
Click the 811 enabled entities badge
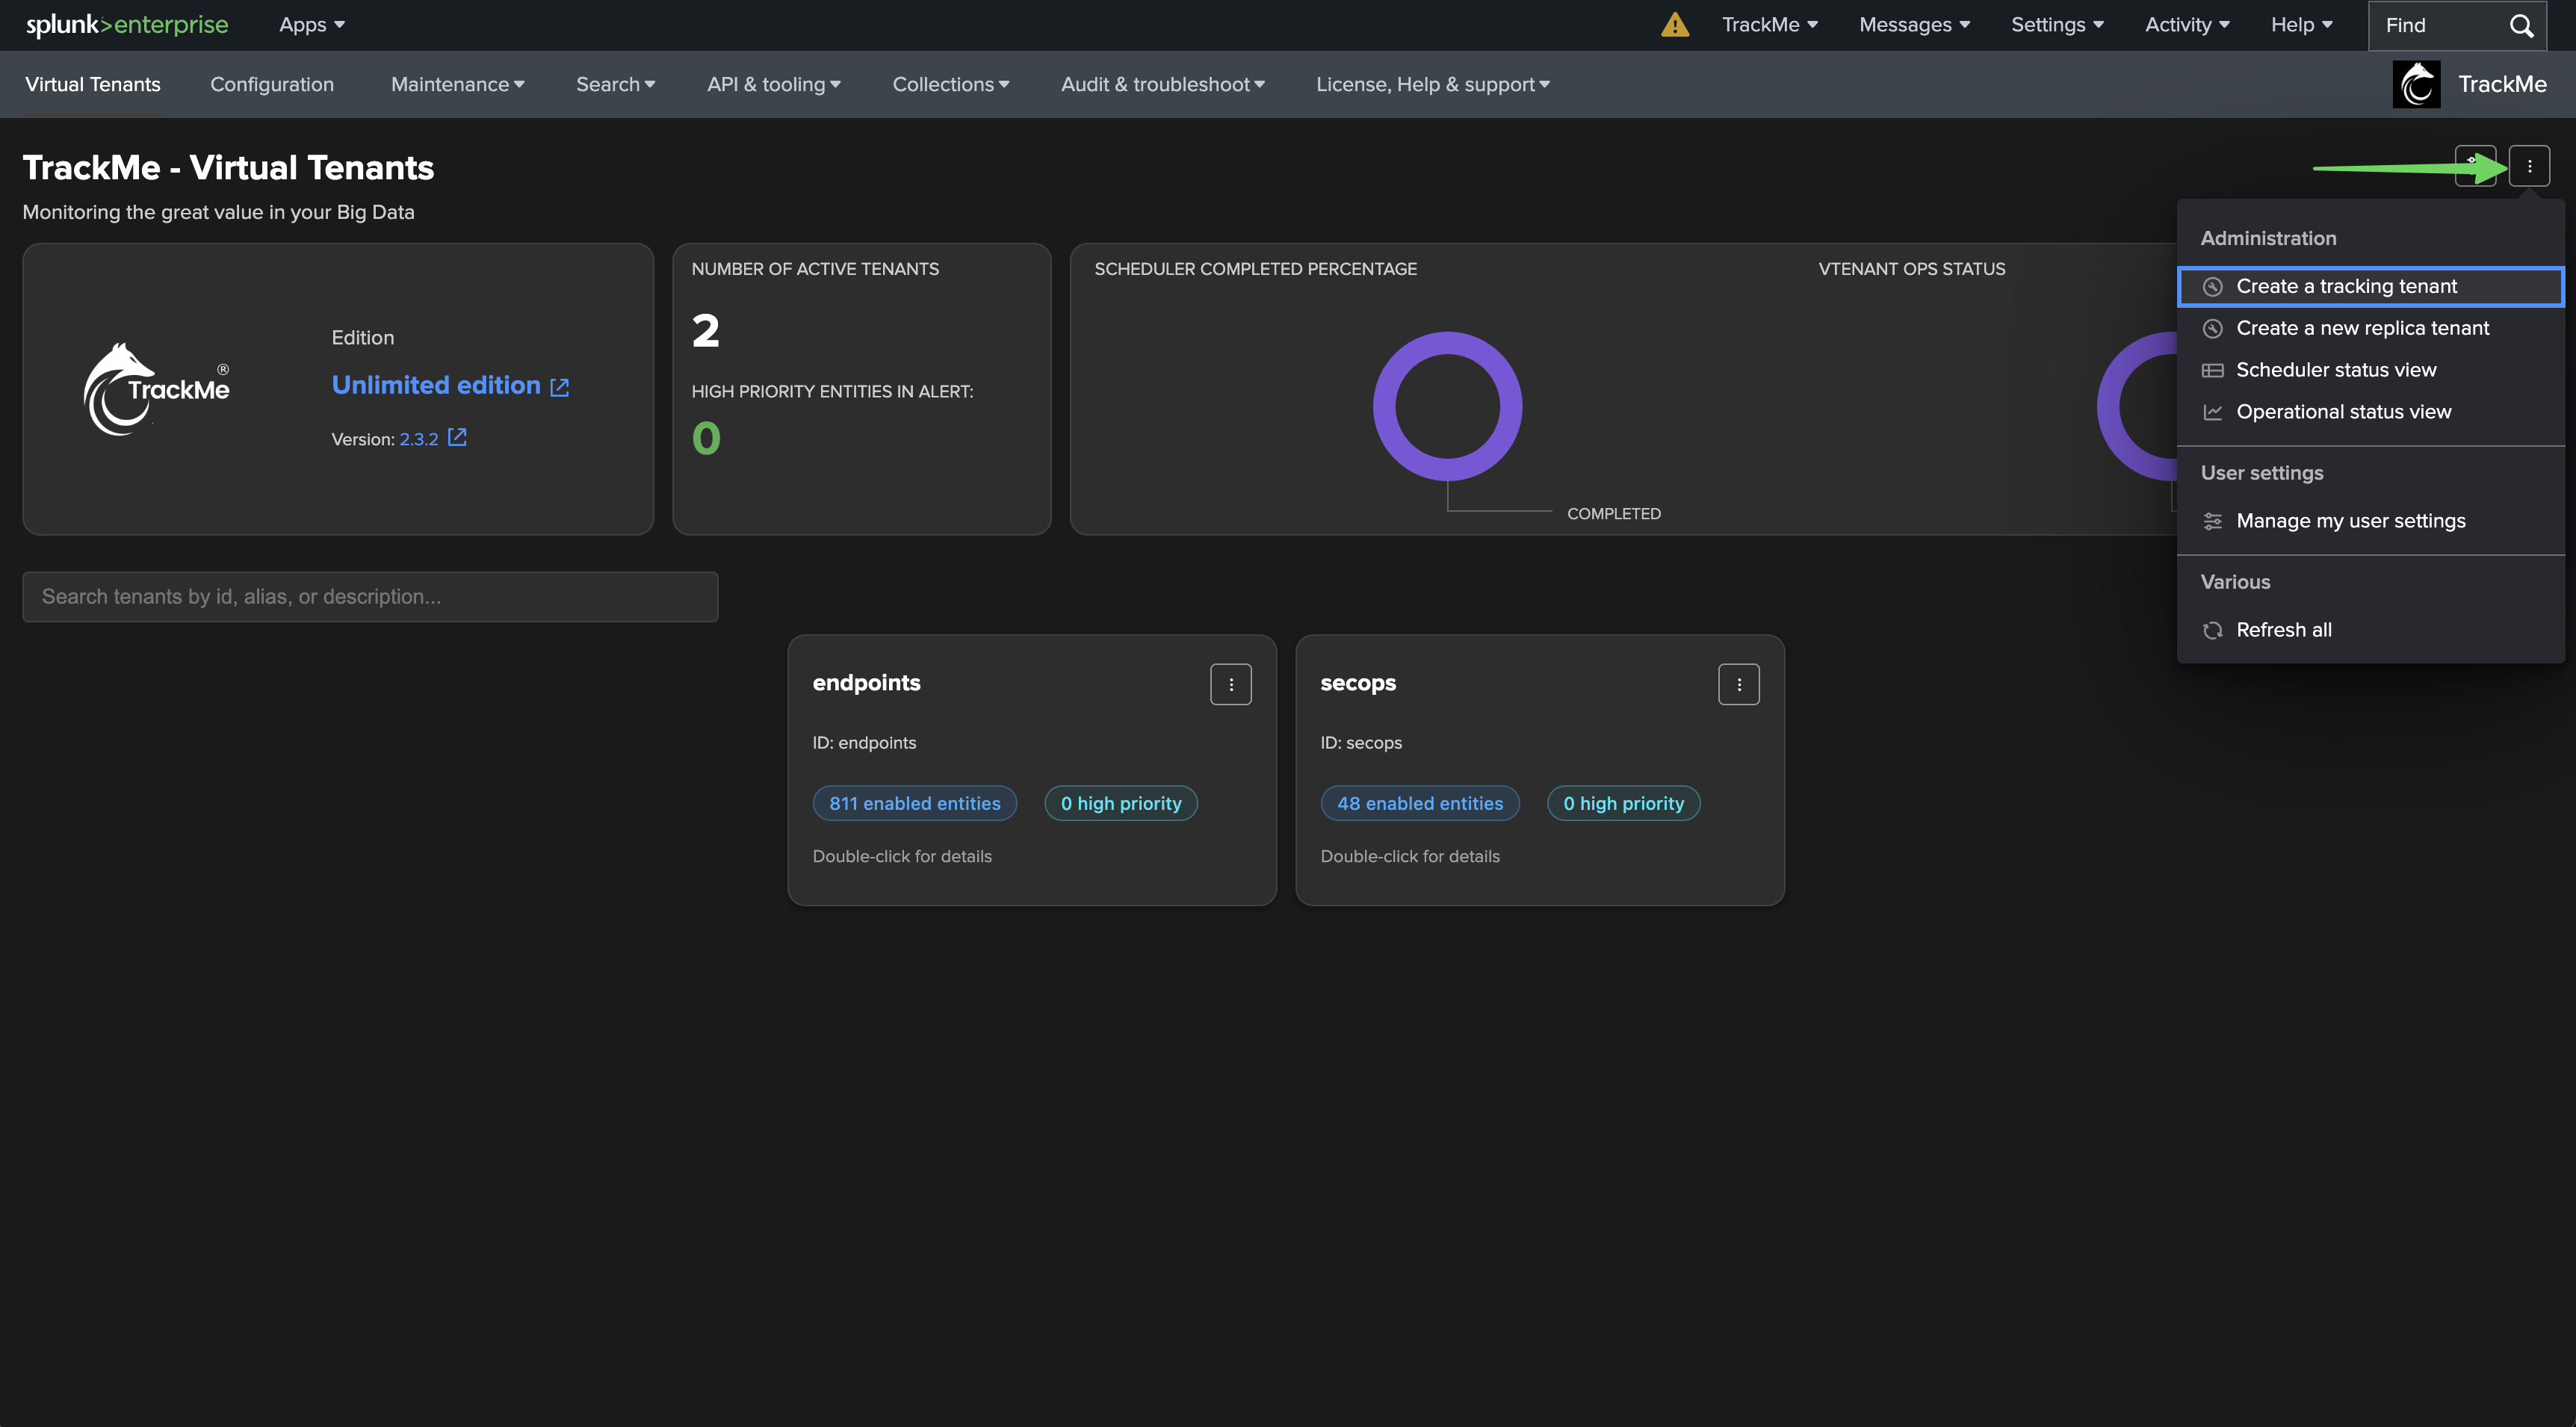(x=914, y=803)
